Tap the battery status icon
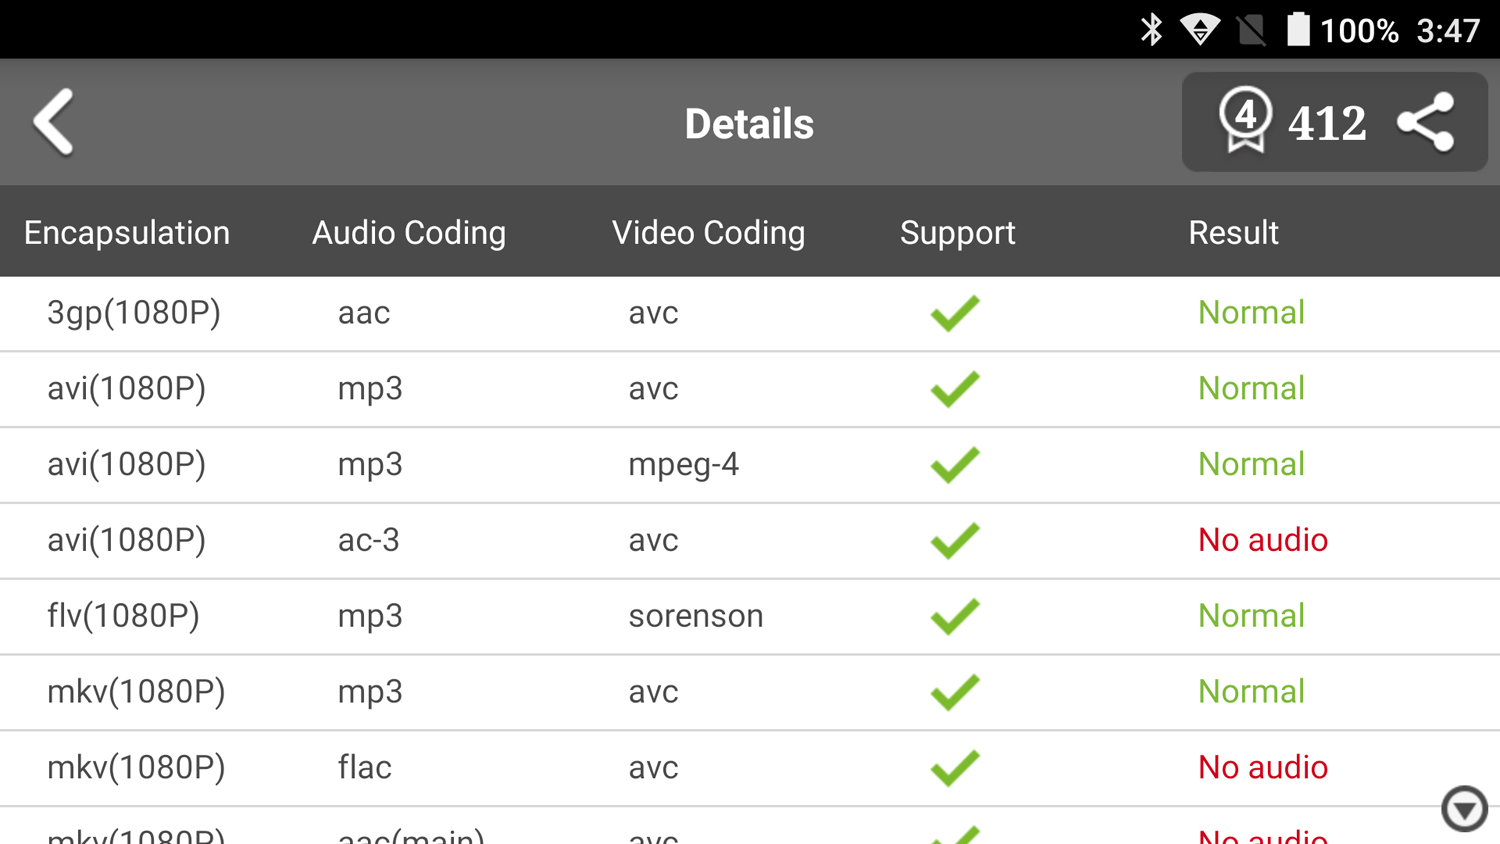Viewport: 1500px width, 844px height. click(x=1297, y=30)
